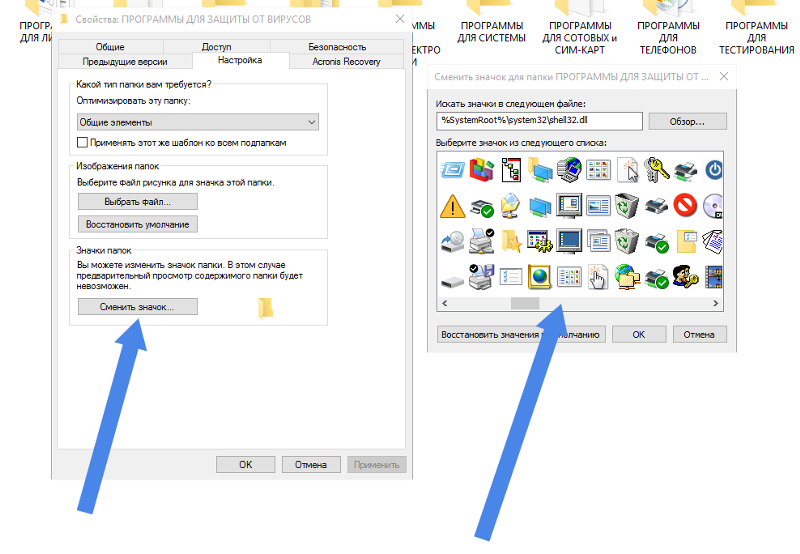Choose the document with arrow cursor icon

click(628, 169)
